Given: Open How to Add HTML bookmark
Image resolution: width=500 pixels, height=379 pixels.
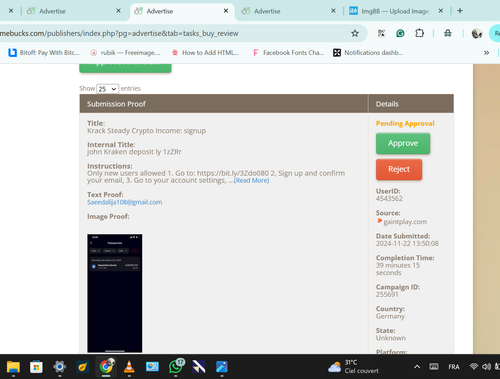Looking at the screenshot, I should (205, 53).
